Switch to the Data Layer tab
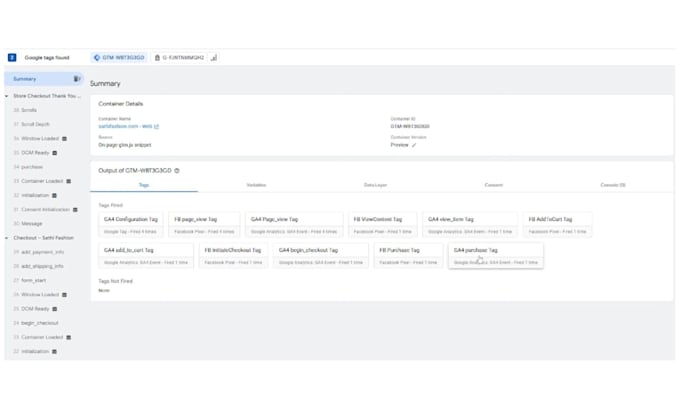The width and height of the screenshot is (680, 409). pos(375,185)
